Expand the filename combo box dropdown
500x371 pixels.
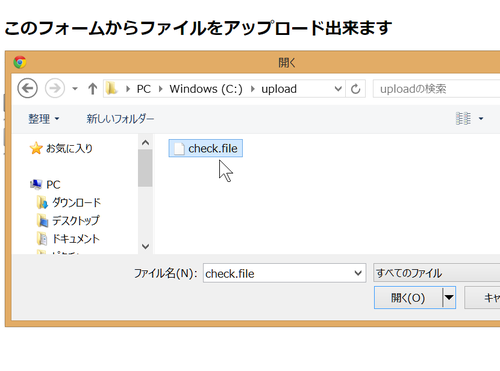[358, 273]
